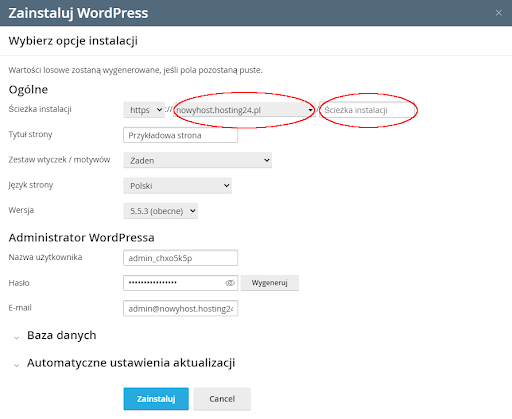Click the Ścieżka instalacji label text
The image size is (512, 419).
tap(40, 109)
